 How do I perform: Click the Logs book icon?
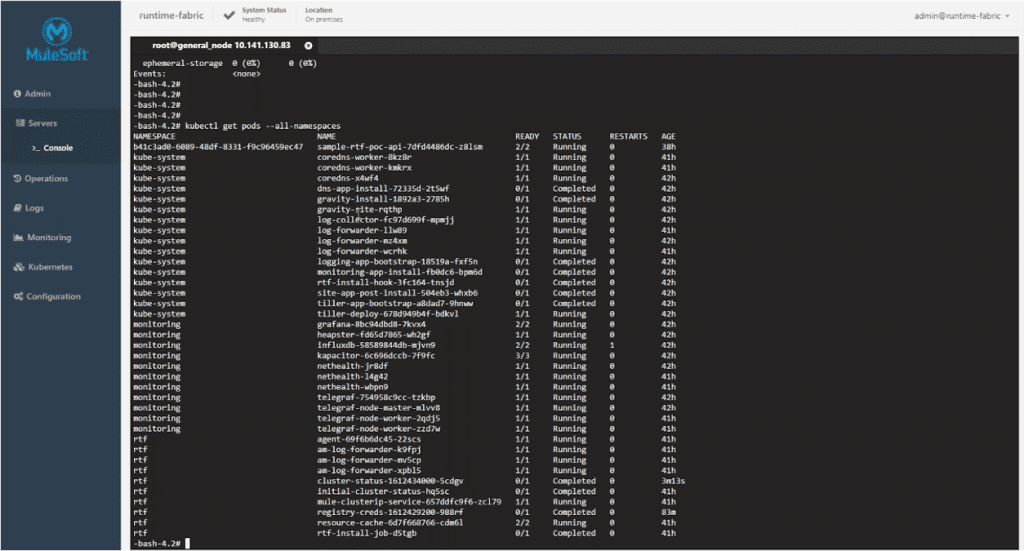point(18,208)
